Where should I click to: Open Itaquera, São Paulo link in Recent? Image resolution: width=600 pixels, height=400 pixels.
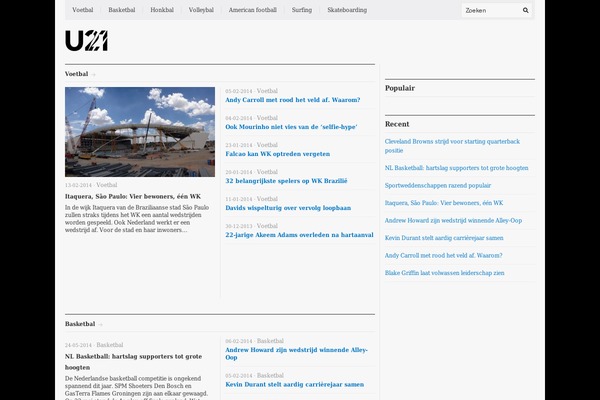(444, 203)
